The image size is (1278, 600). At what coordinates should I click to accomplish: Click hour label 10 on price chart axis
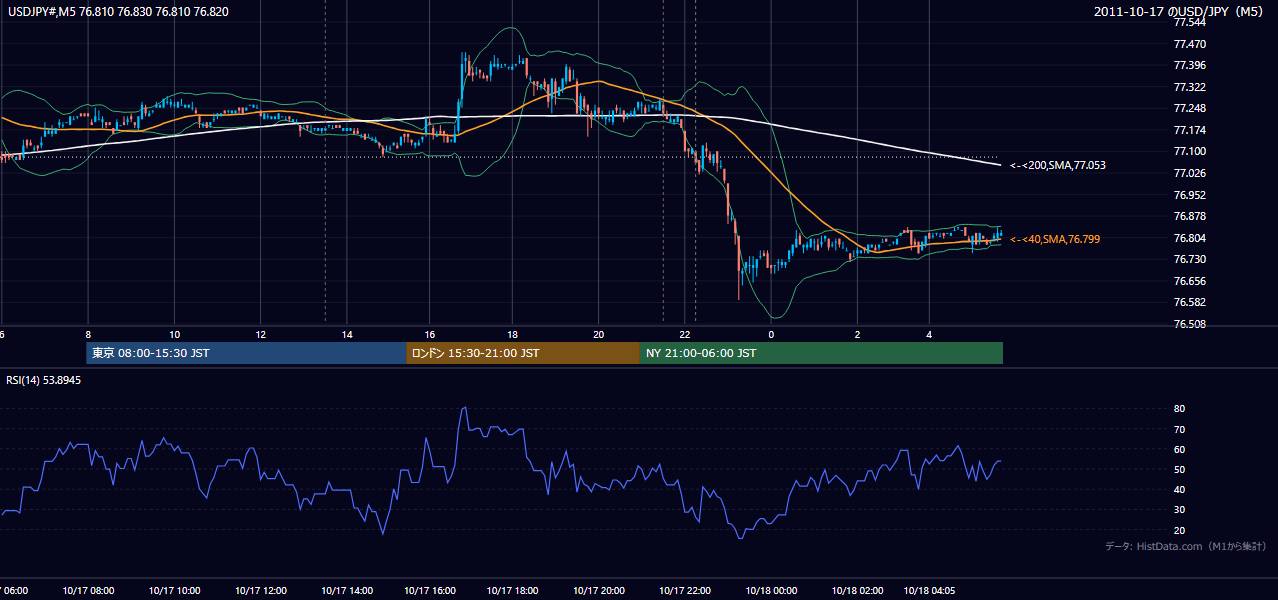pyautogui.click(x=174, y=334)
